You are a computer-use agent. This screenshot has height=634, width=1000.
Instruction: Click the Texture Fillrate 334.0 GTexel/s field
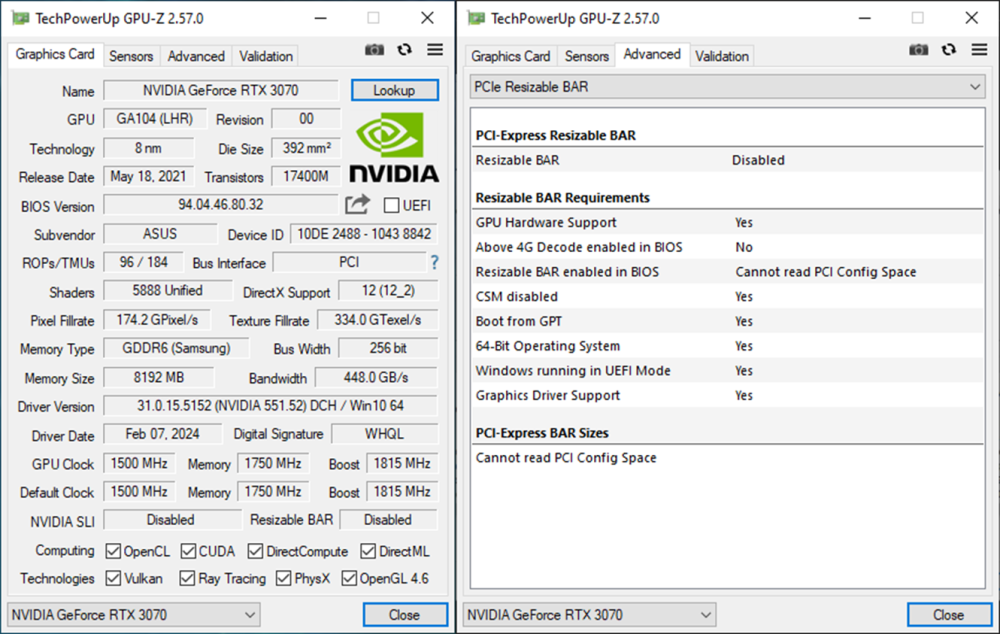(378, 320)
